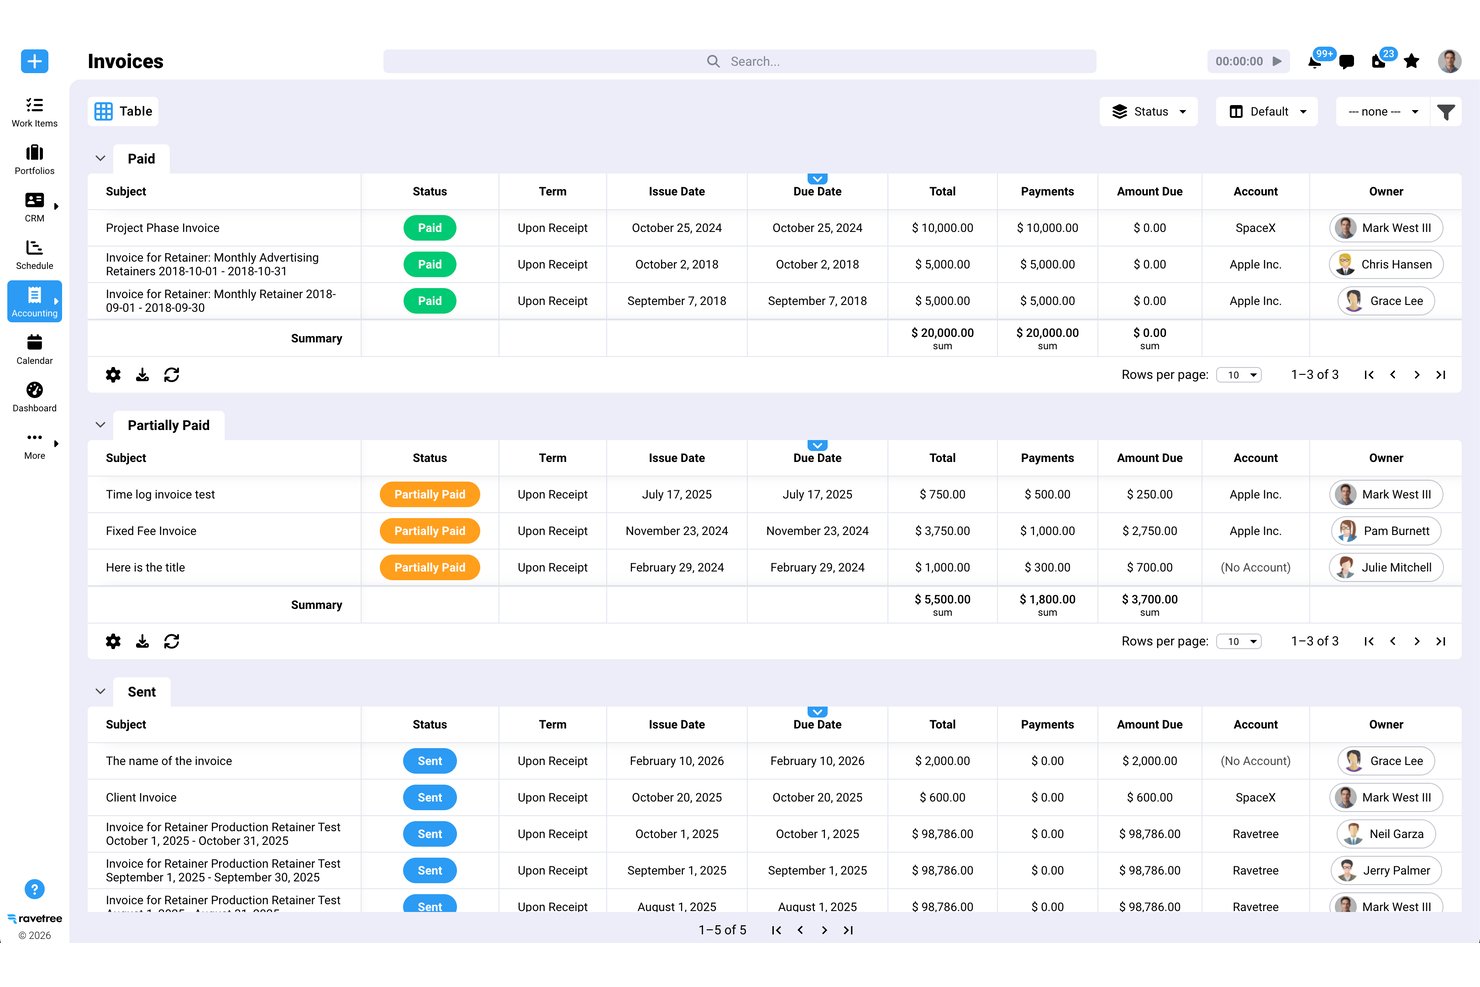
Task: Click the Paid status badge for Project Phase Invoice
Action: pyautogui.click(x=430, y=228)
